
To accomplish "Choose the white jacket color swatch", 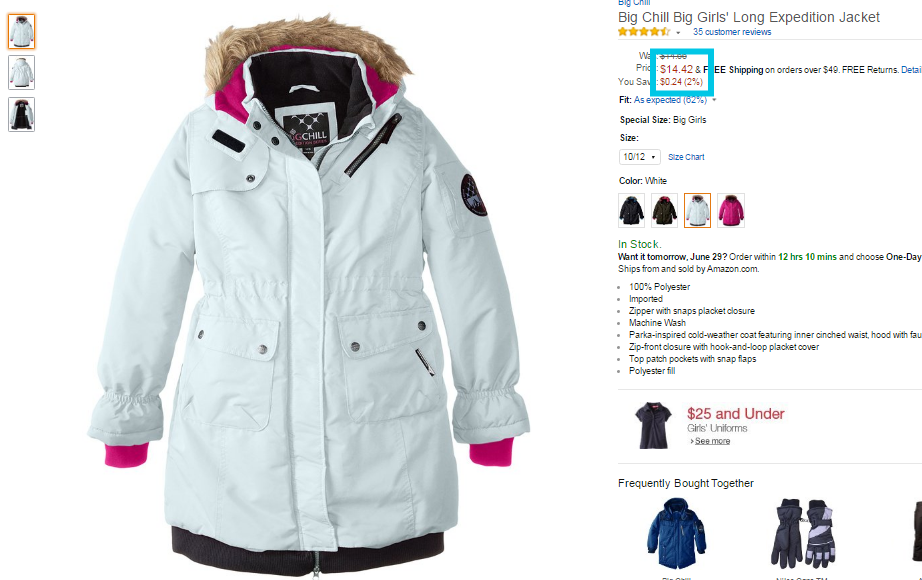I will click(x=697, y=210).
